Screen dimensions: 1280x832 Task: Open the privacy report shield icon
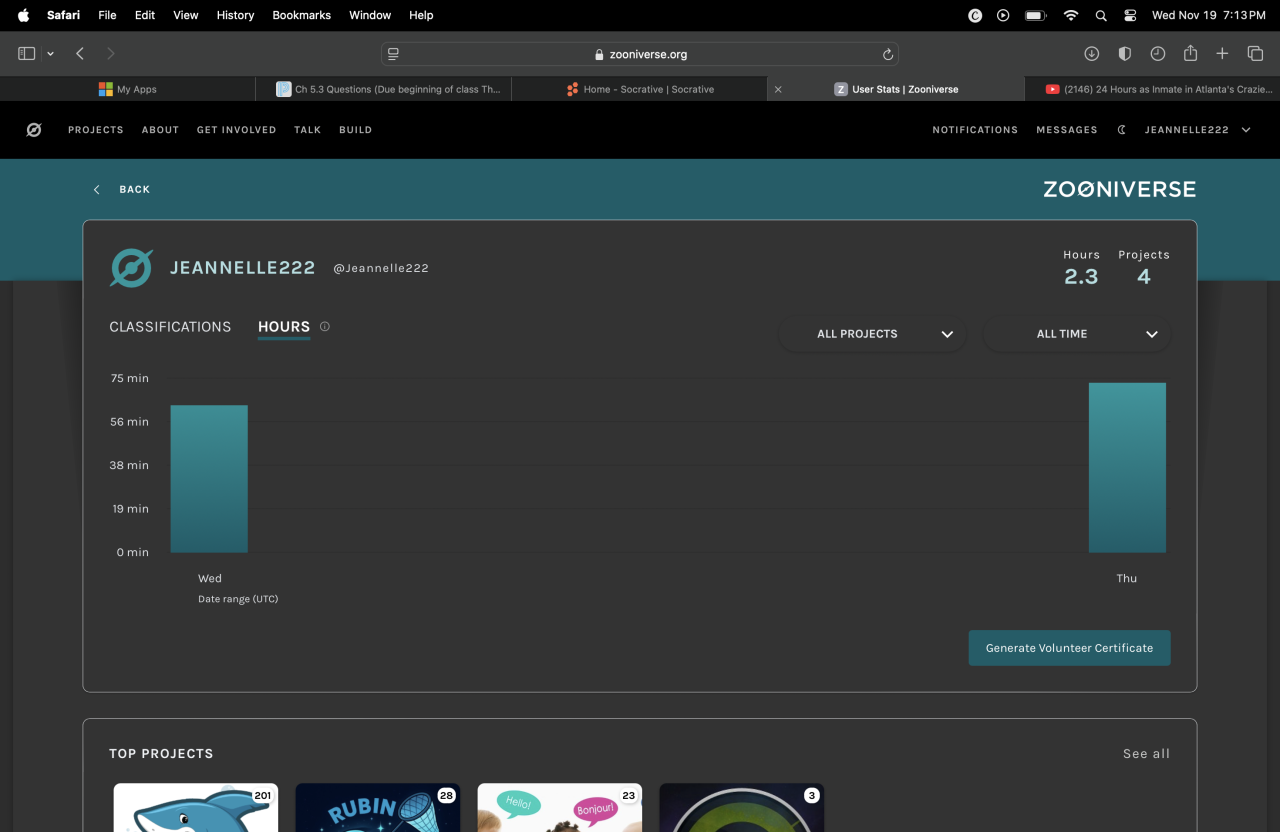(x=1125, y=54)
